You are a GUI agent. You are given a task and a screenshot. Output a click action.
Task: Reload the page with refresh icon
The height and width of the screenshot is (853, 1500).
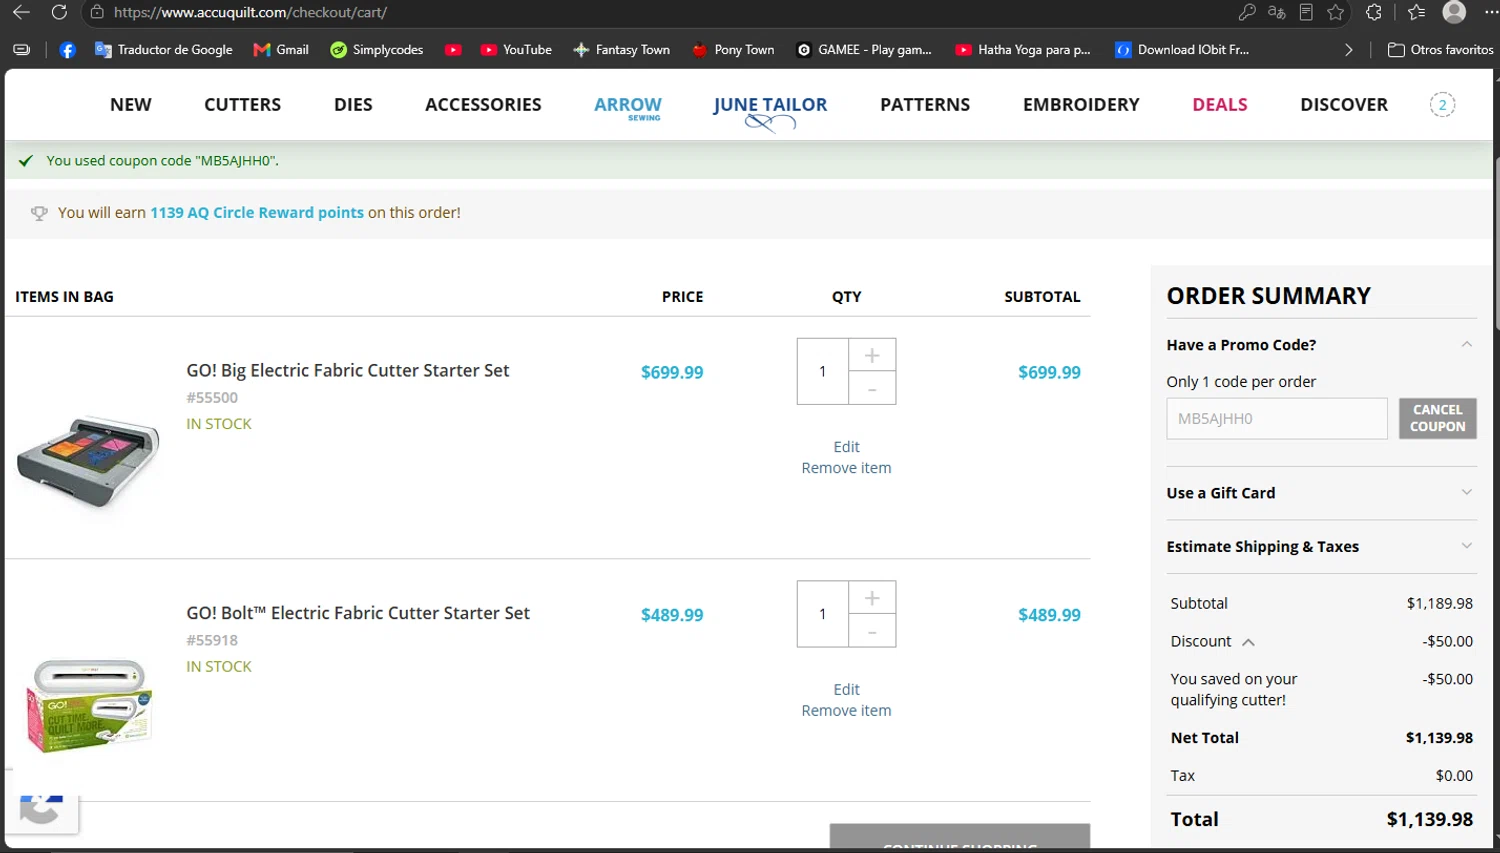point(59,12)
